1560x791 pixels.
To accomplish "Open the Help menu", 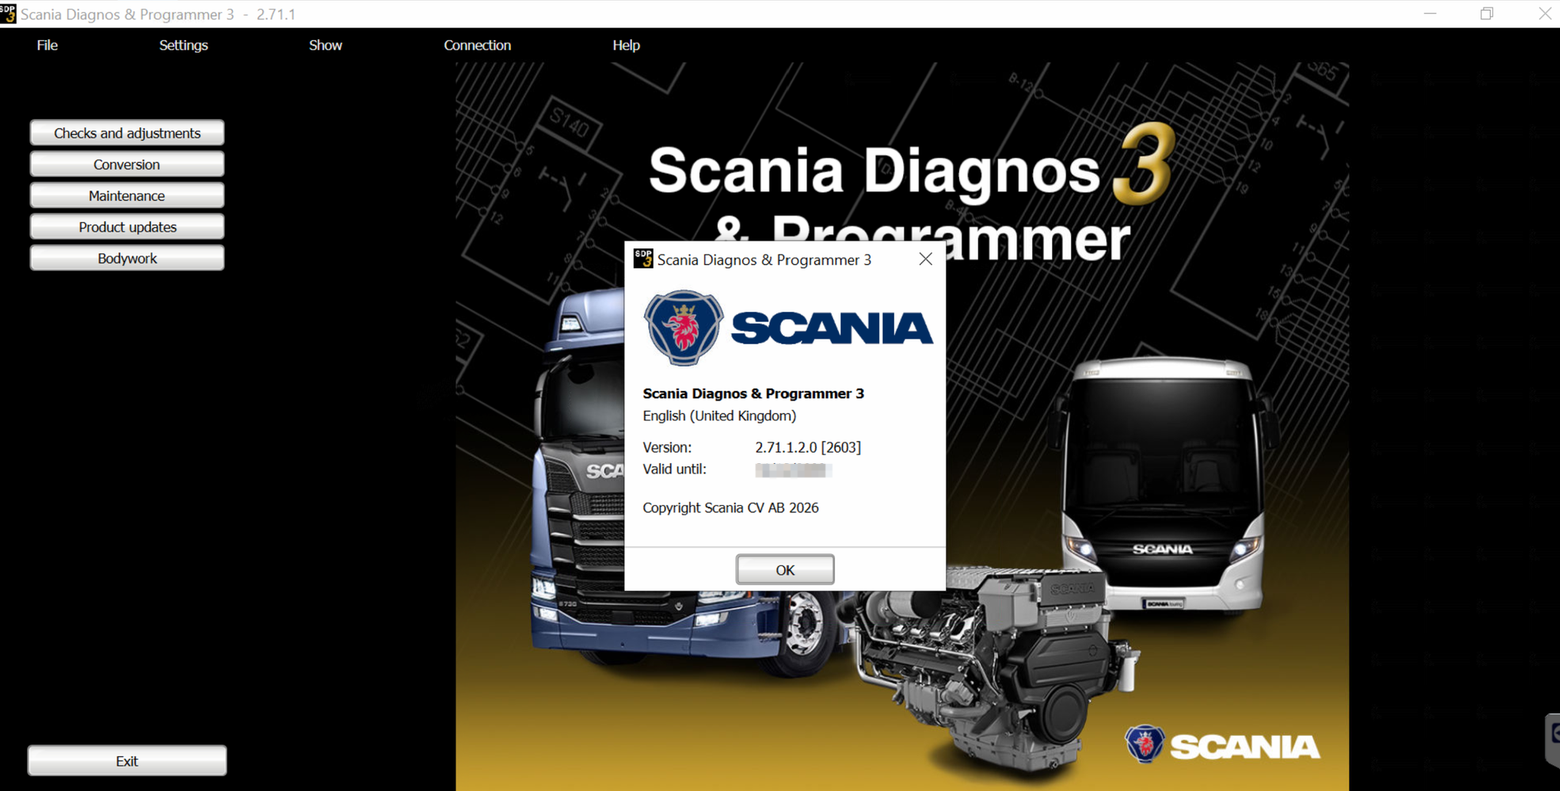I will [x=626, y=45].
